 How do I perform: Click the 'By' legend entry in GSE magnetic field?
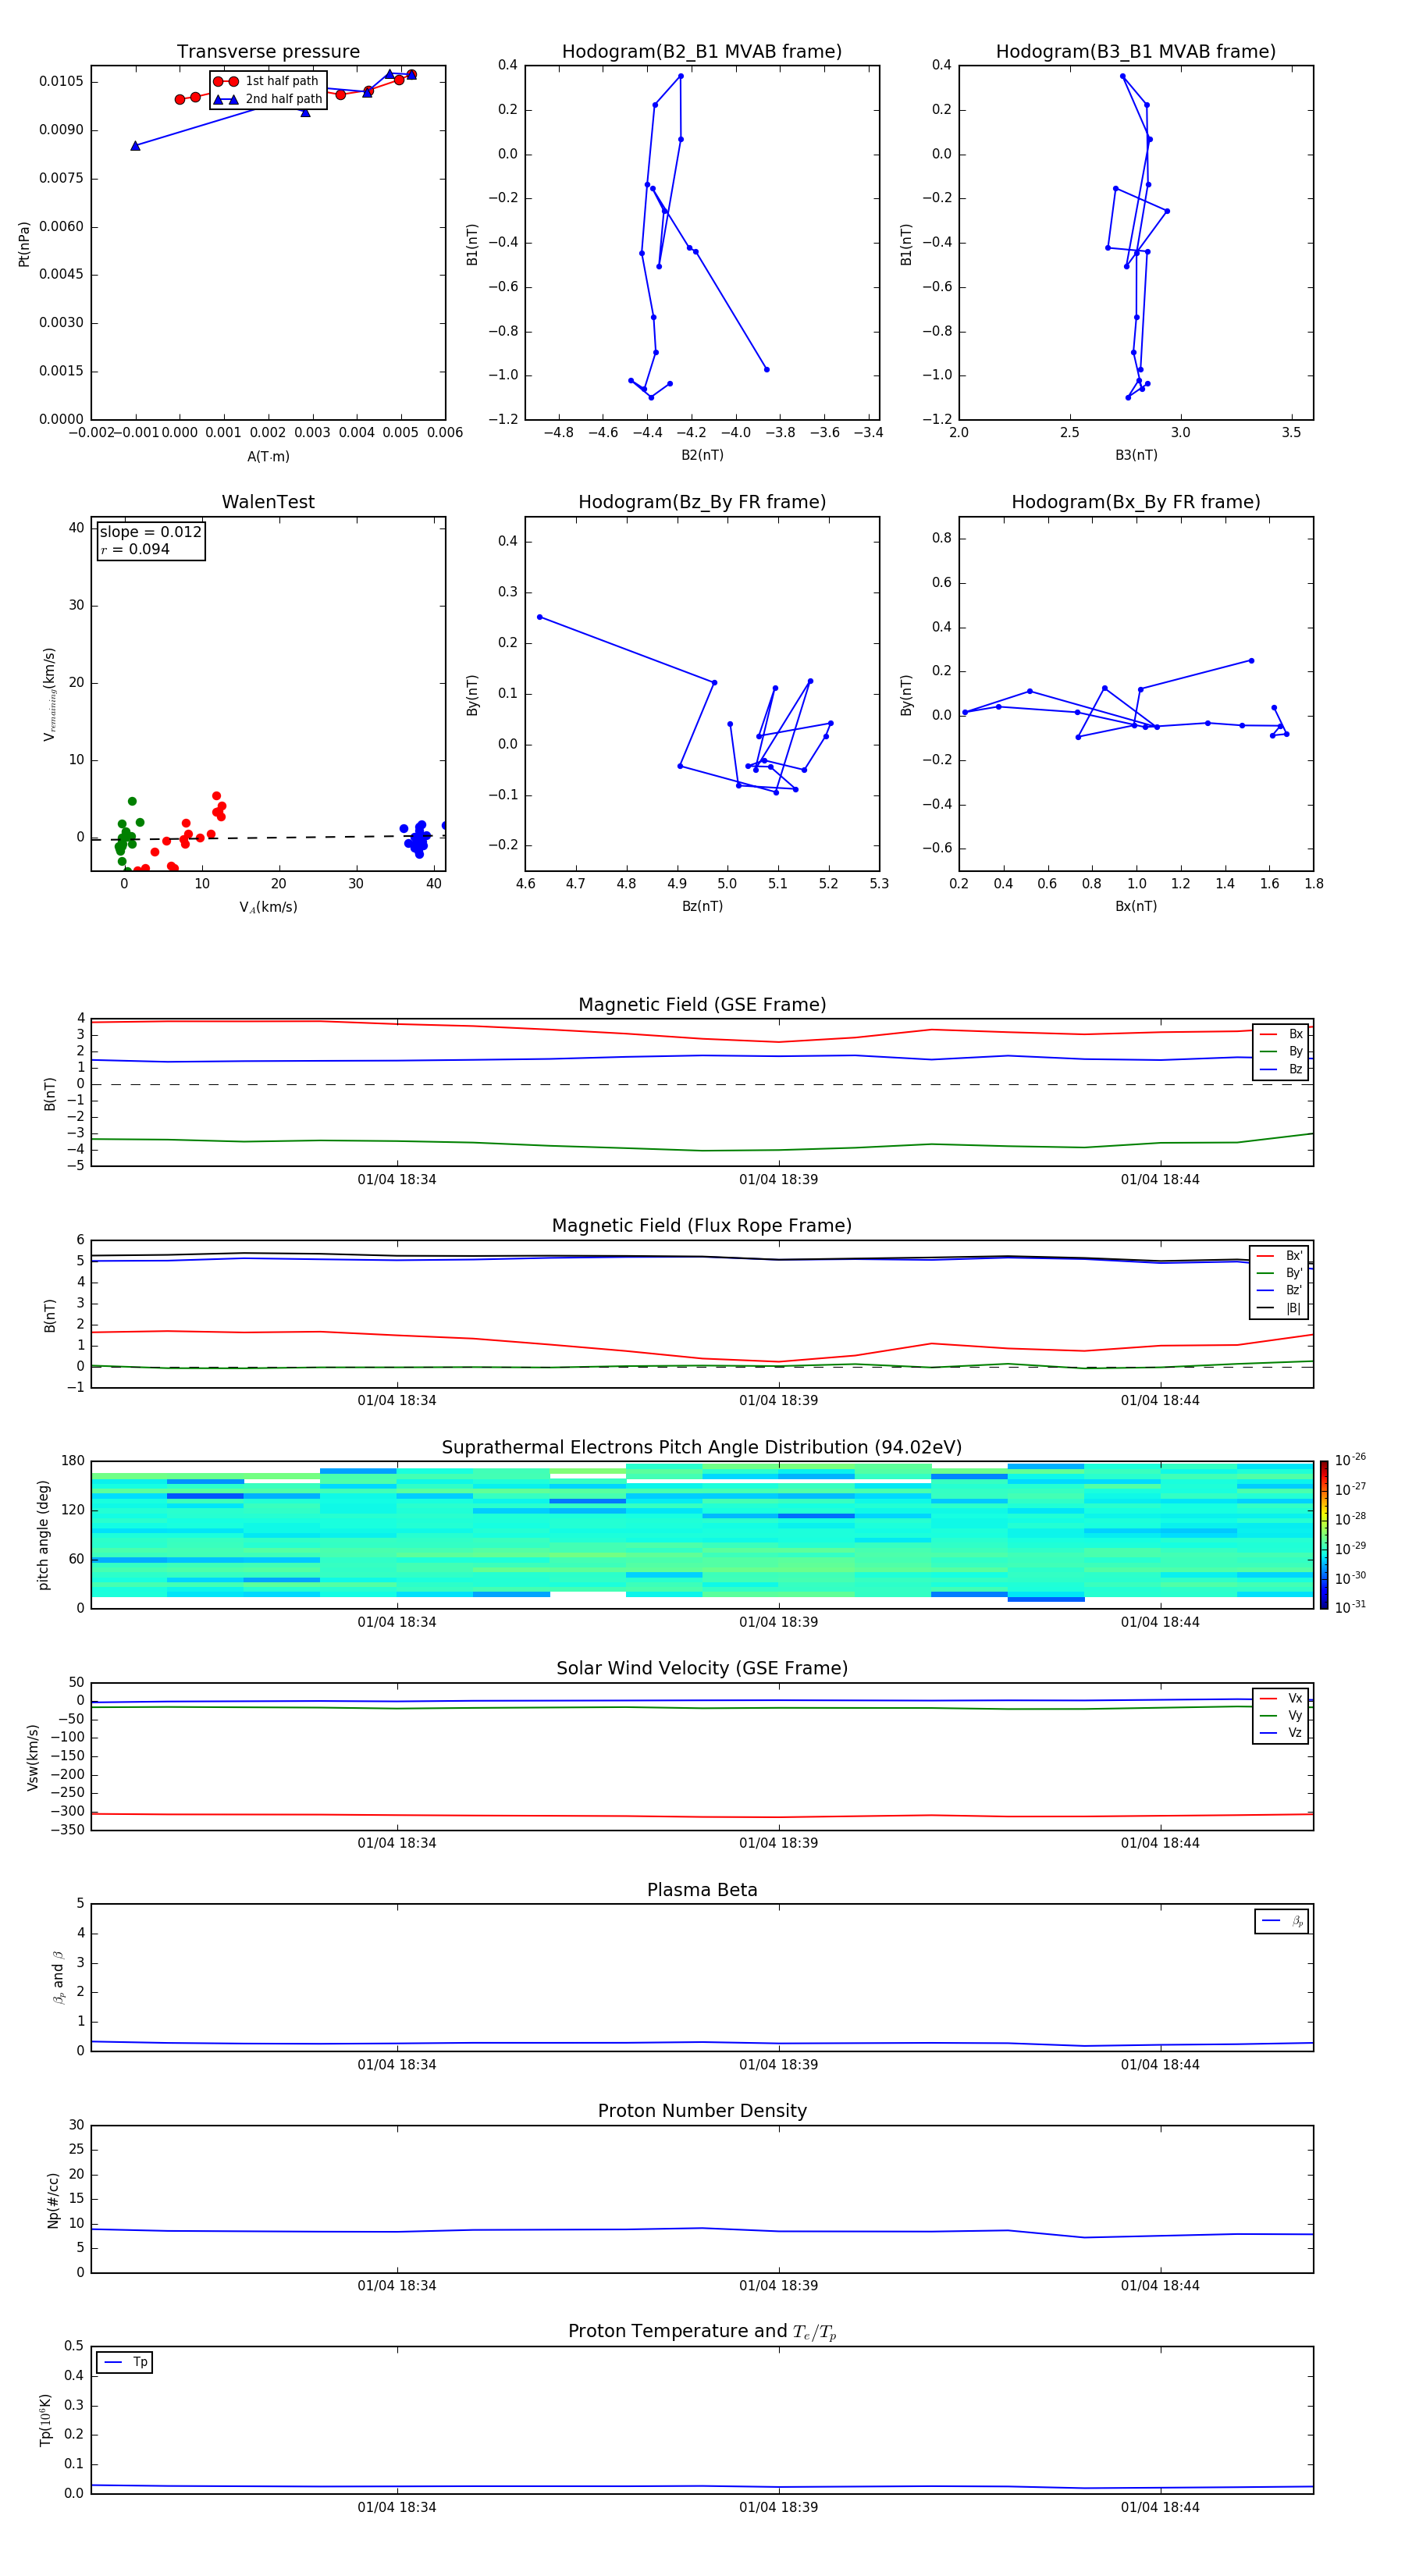[1281, 1052]
